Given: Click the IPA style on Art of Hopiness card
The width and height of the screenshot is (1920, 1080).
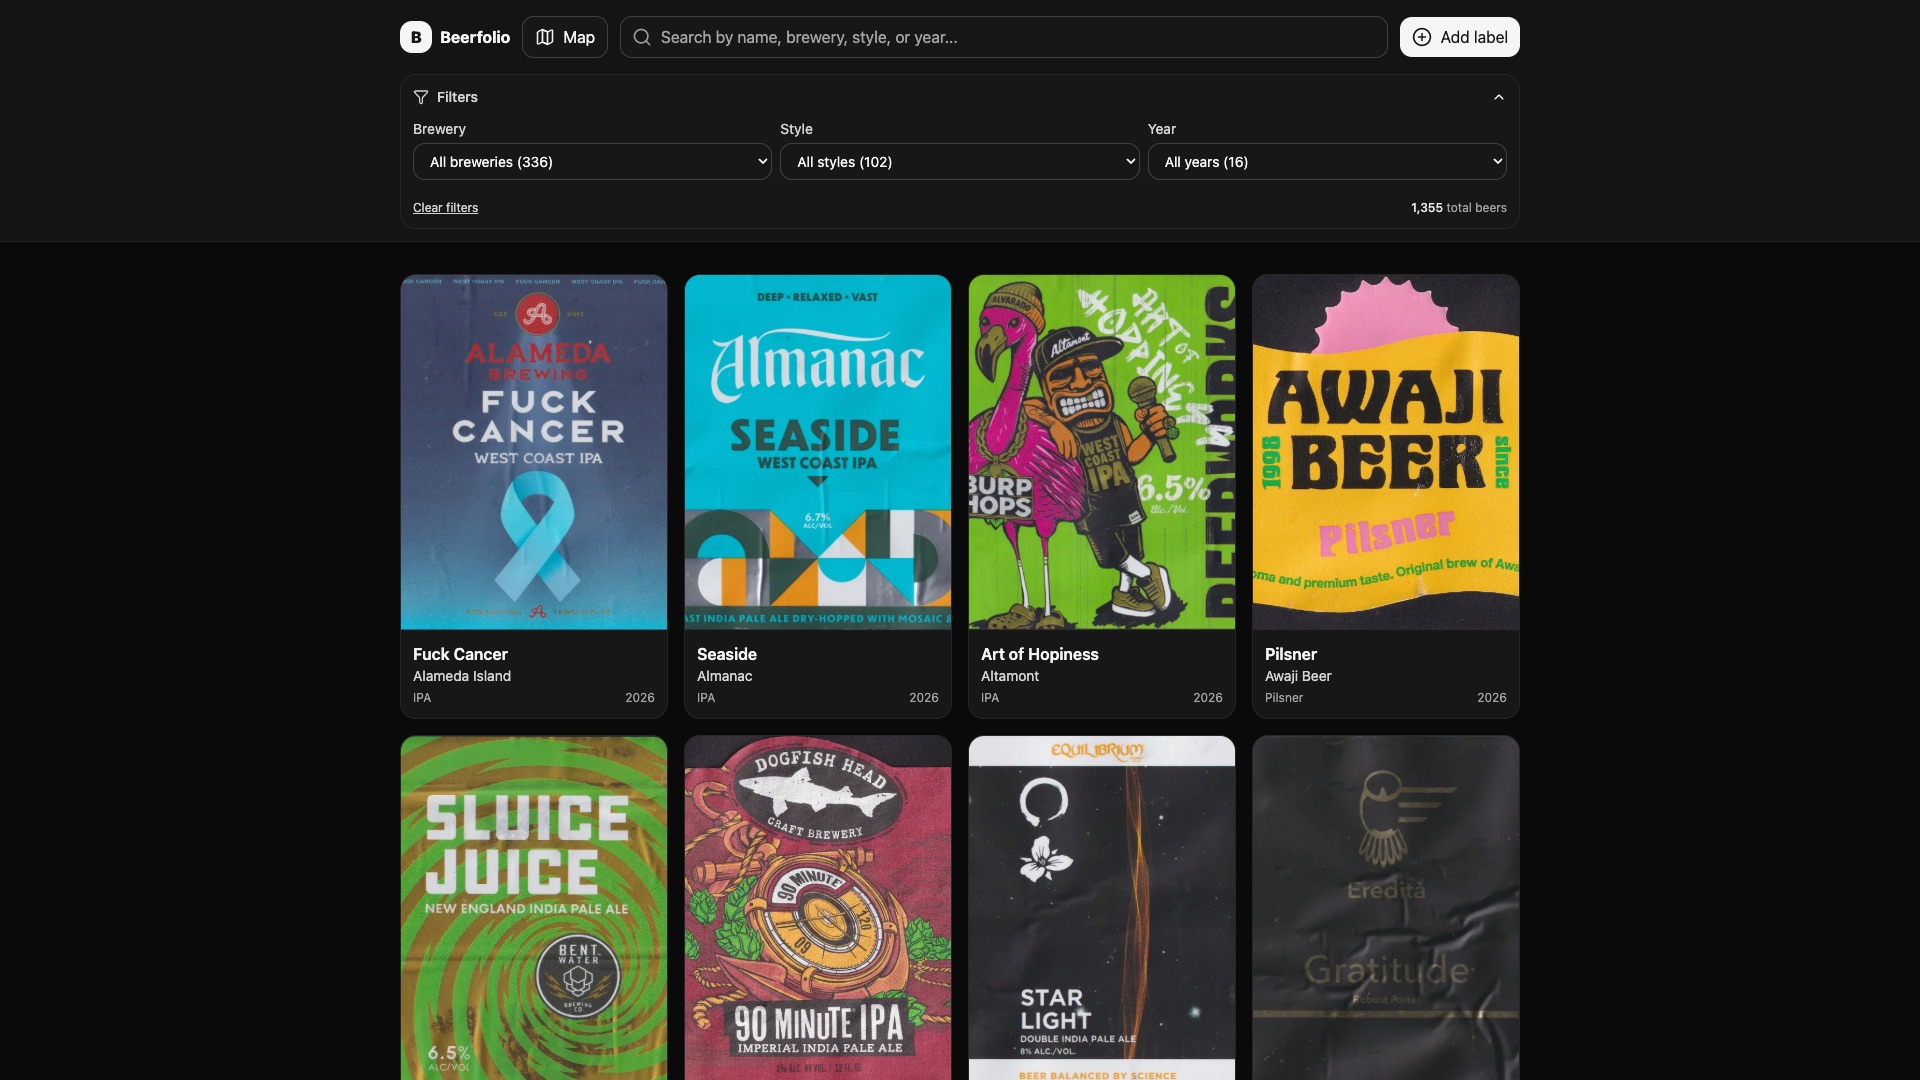Looking at the screenshot, I should click(x=990, y=698).
